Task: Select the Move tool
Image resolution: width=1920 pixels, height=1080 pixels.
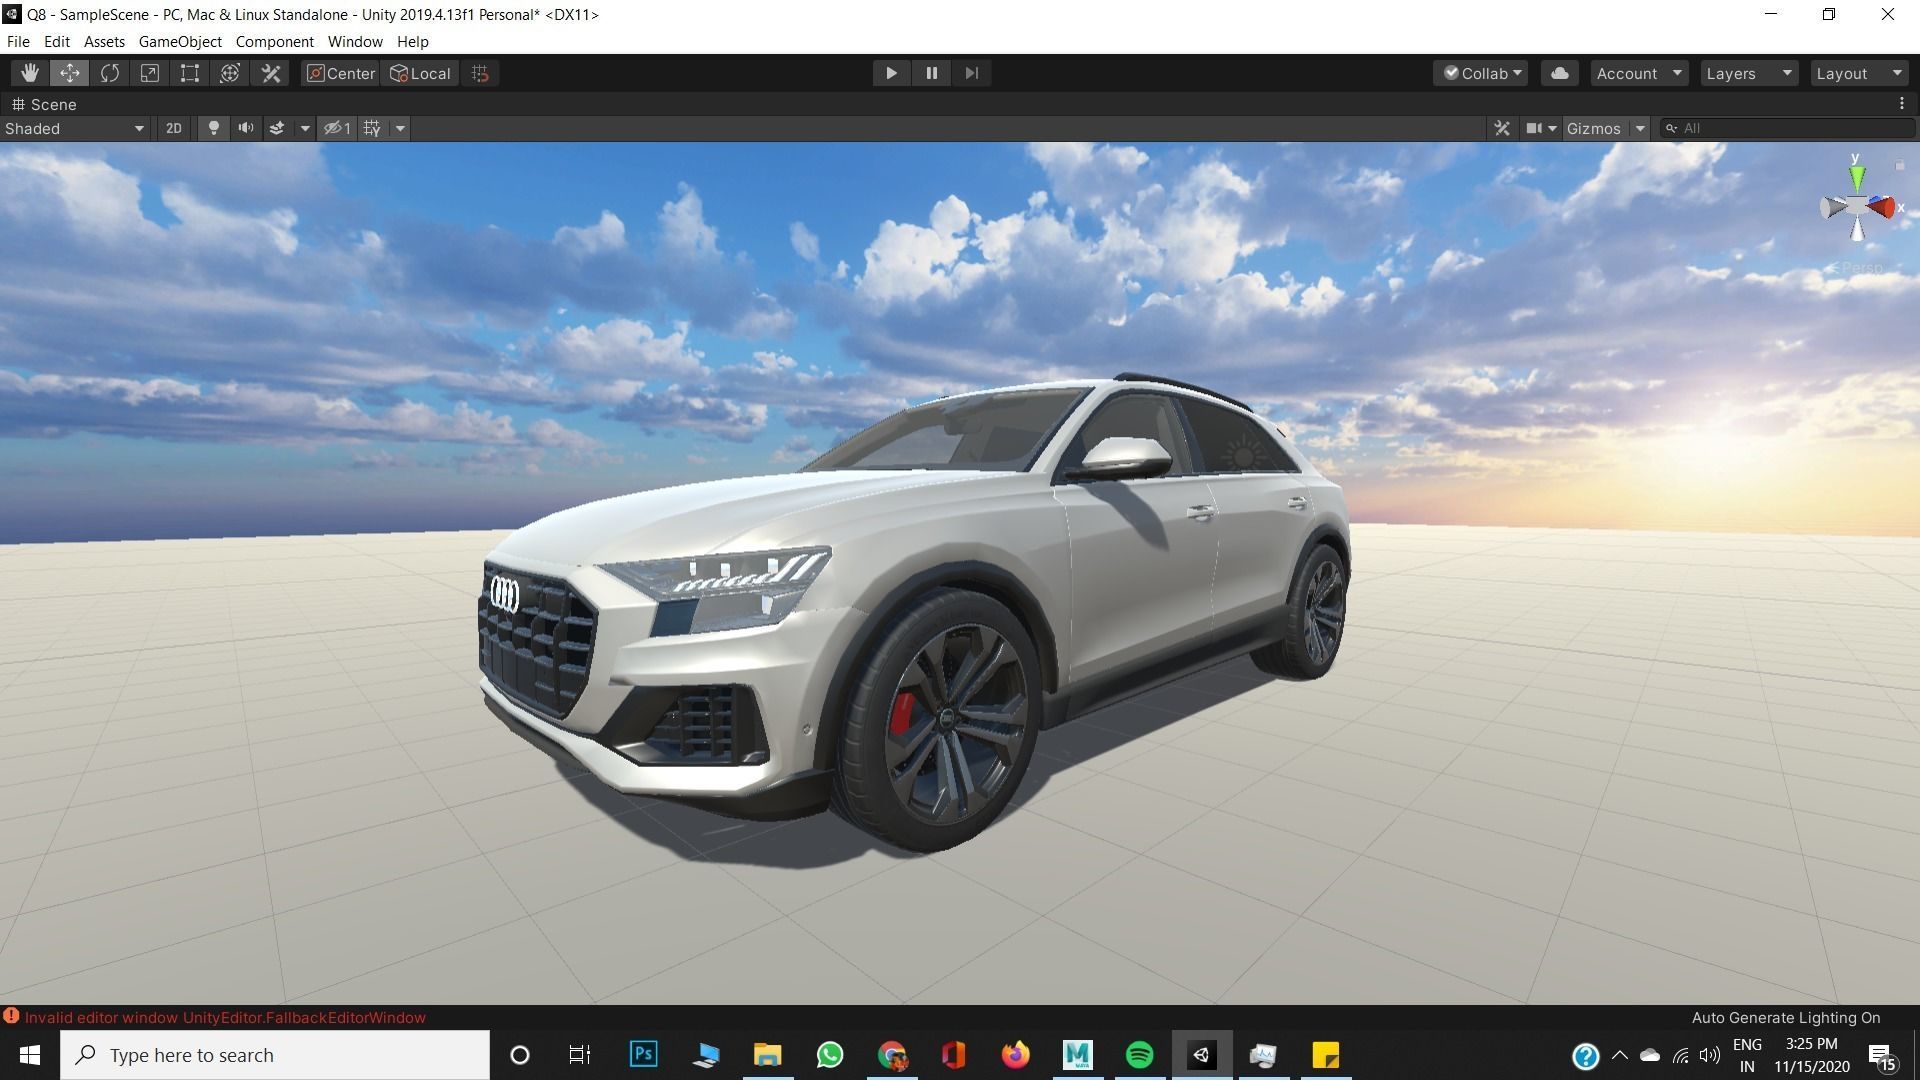Action: 69,72
